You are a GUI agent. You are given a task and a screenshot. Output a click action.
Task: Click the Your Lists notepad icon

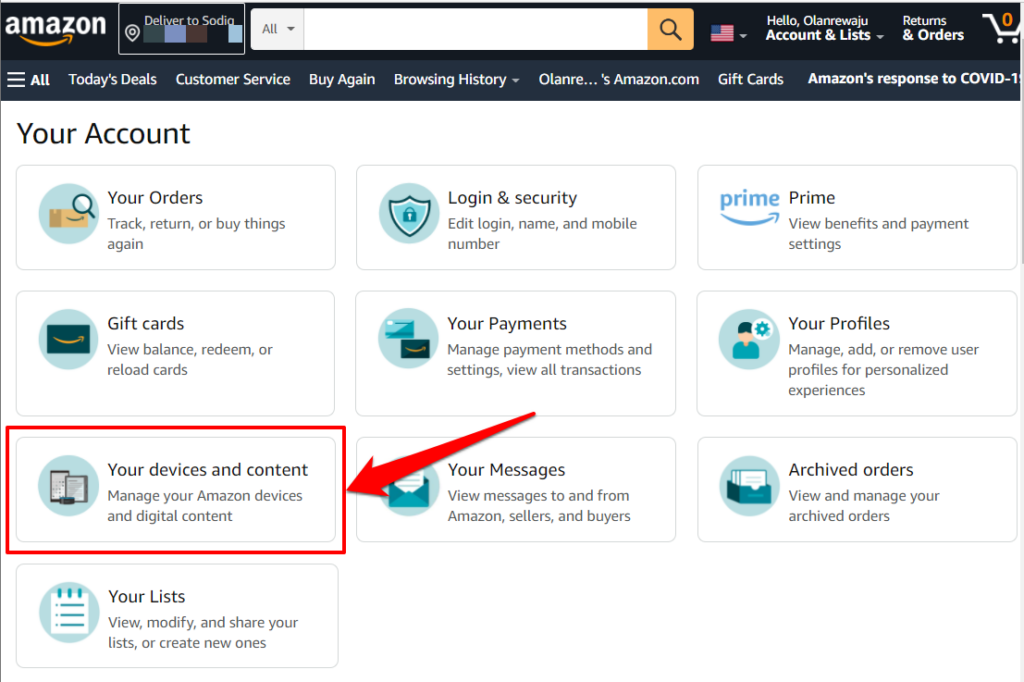69,612
